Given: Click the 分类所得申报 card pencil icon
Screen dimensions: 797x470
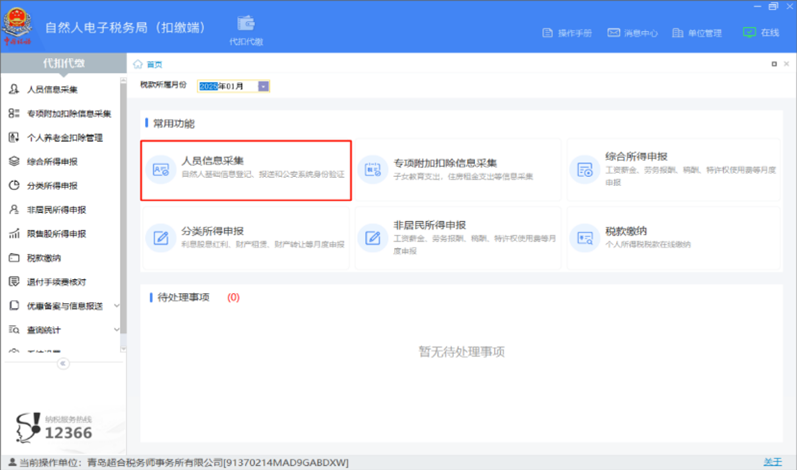Looking at the screenshot, I should (161, 237).
